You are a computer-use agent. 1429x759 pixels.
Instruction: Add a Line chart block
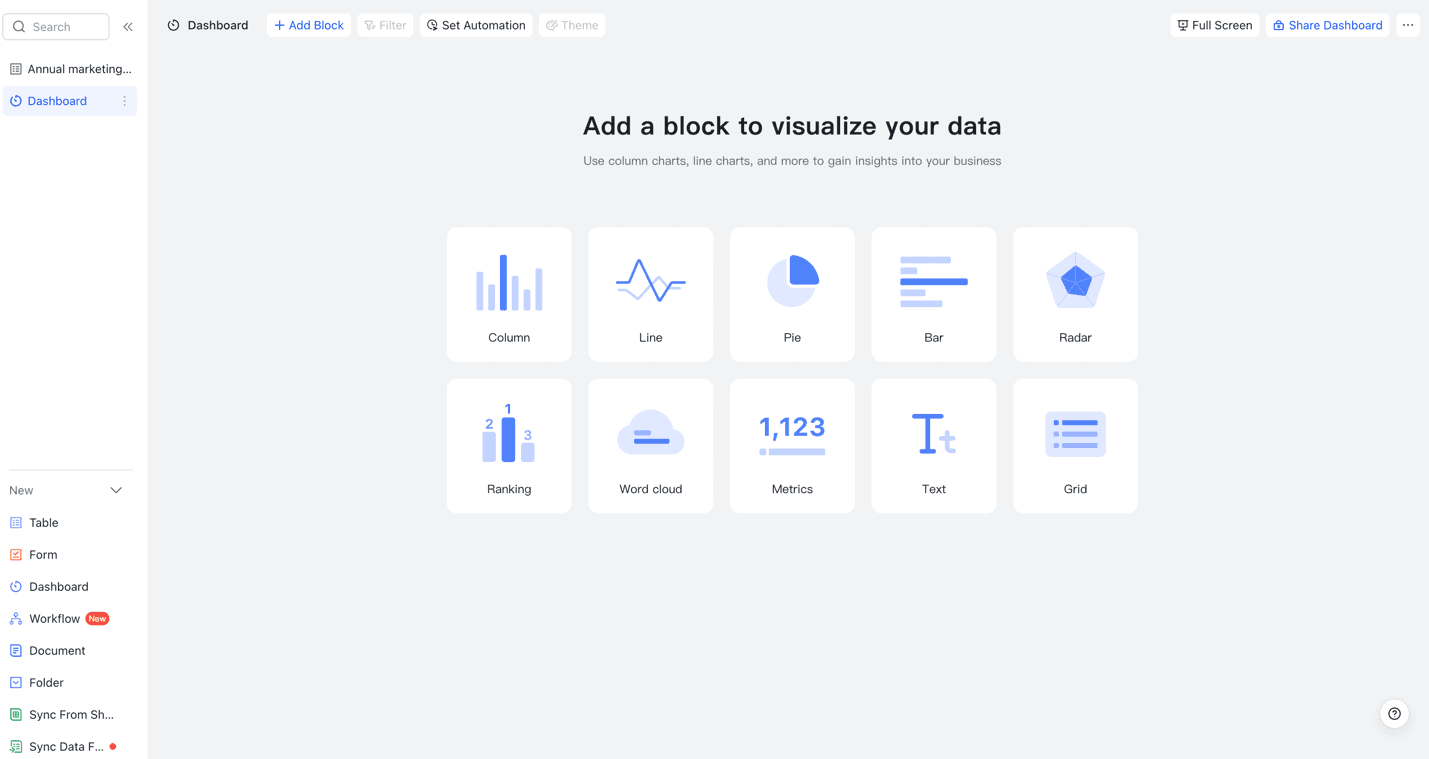click(x=650, y=294)
